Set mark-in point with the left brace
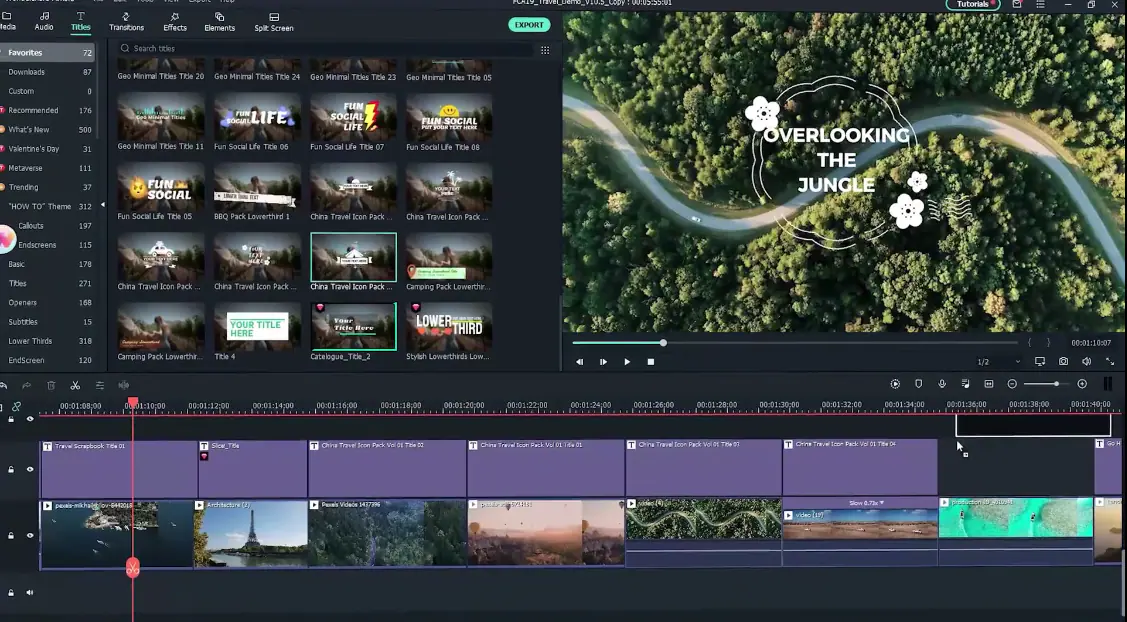 (x=1030, y=343)
